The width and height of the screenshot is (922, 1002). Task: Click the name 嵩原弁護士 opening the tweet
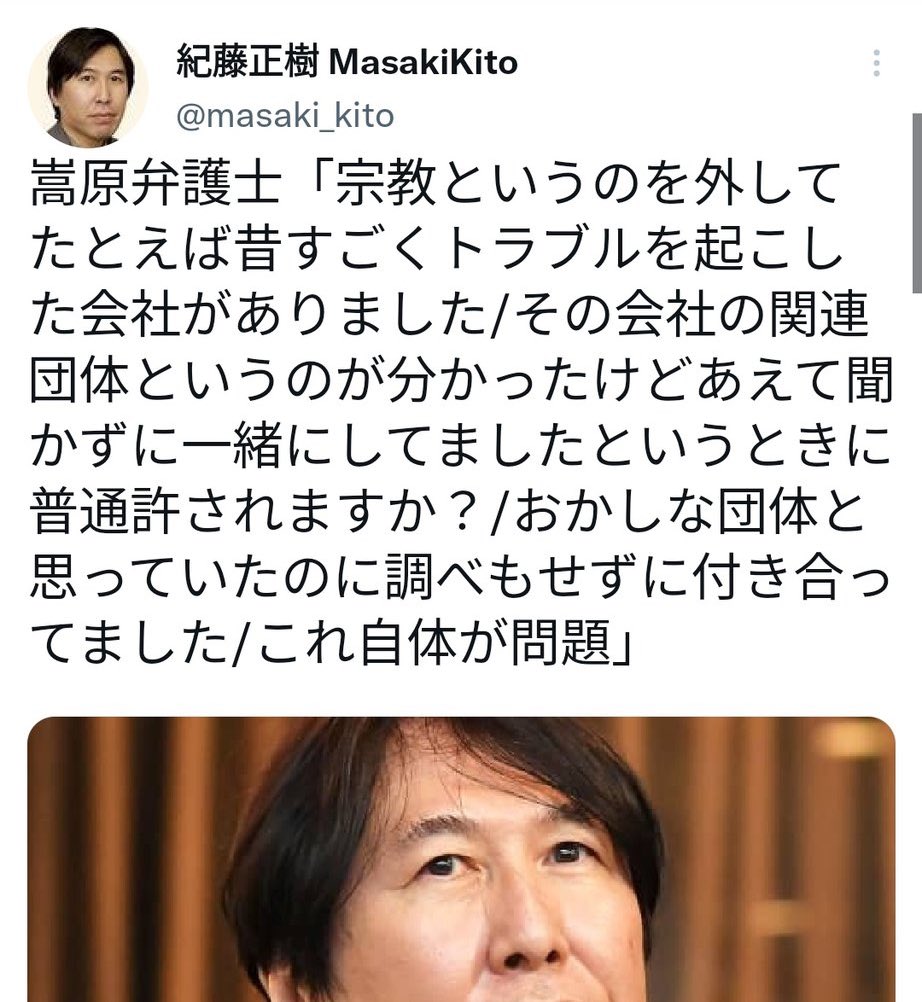pyautogui.click(x=157, y=182)
